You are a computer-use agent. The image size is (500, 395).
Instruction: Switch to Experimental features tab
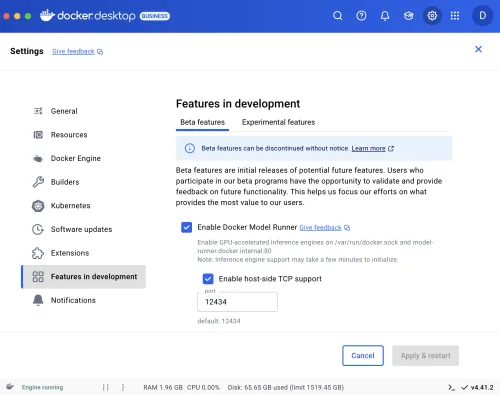tap(278, 122)
